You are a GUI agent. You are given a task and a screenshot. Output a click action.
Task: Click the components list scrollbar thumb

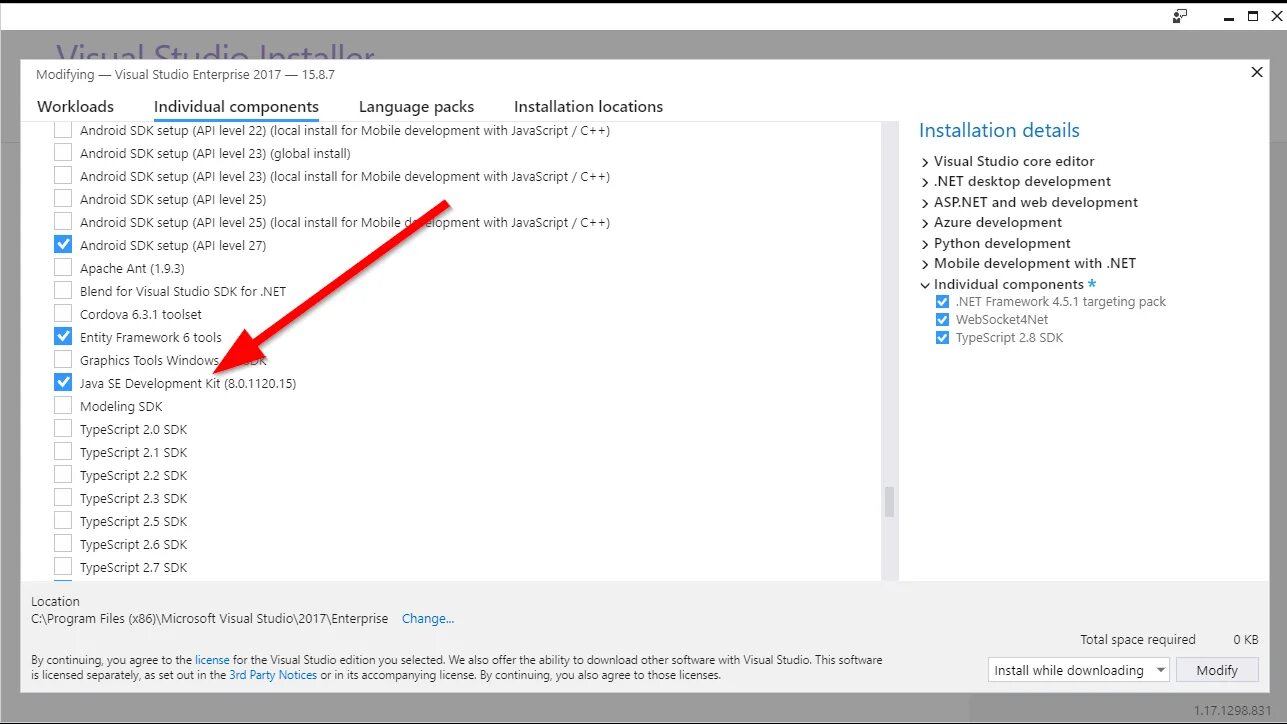tap(889, 502)
